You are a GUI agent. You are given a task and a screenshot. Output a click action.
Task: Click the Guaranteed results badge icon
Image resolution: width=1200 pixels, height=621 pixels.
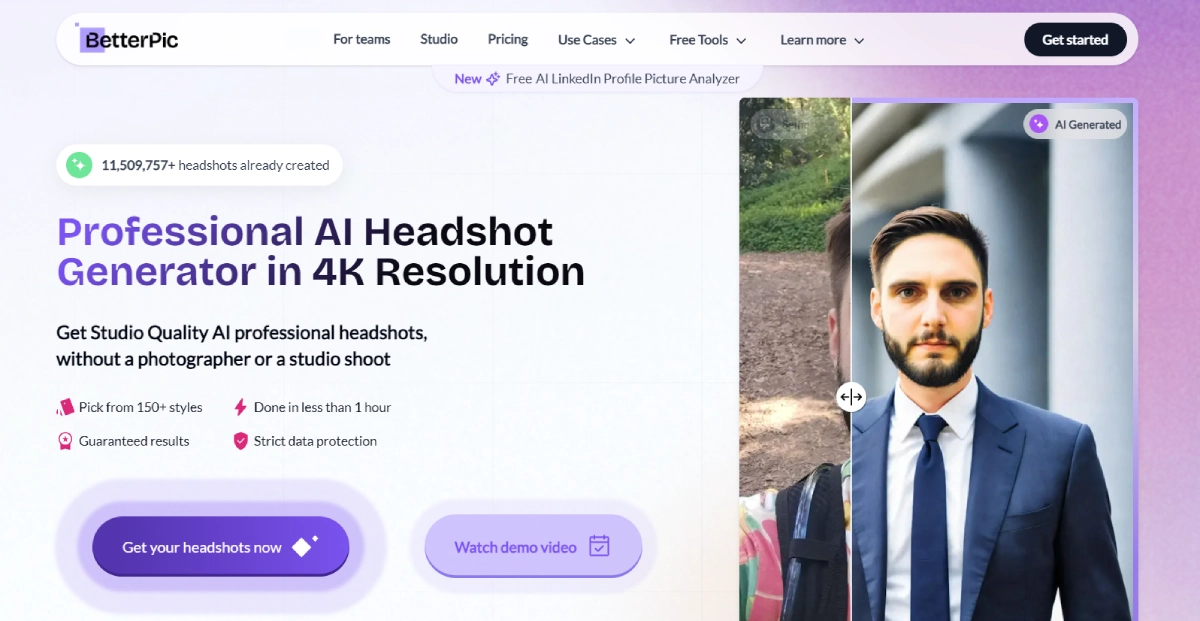66,441
